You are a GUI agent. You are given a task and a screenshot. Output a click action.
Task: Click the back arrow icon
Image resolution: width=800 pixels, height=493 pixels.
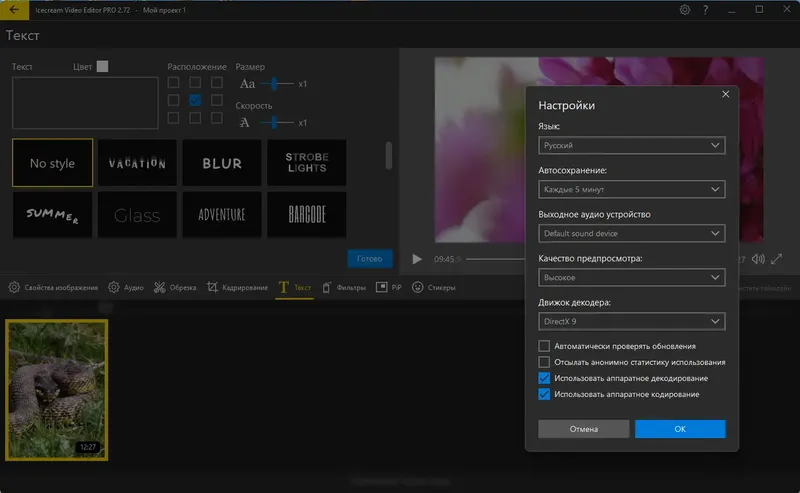[x=13, y=9]
